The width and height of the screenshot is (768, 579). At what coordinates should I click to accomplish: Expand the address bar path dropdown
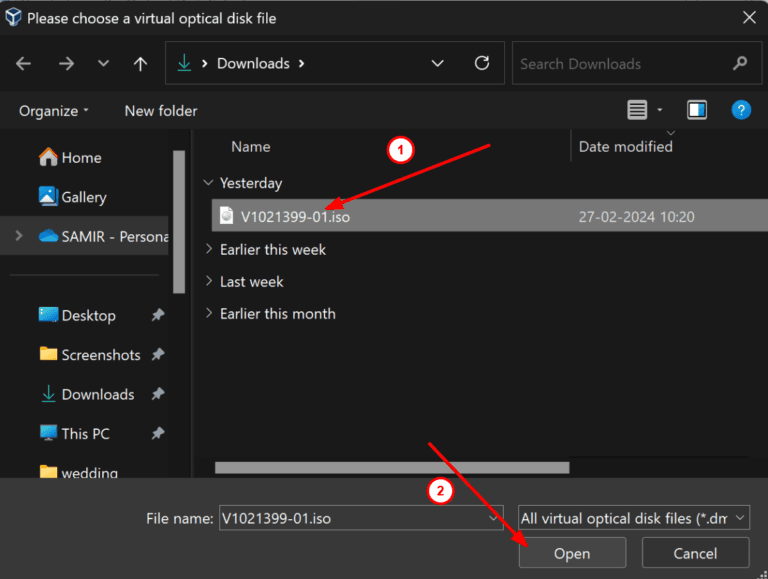point(437,63)
